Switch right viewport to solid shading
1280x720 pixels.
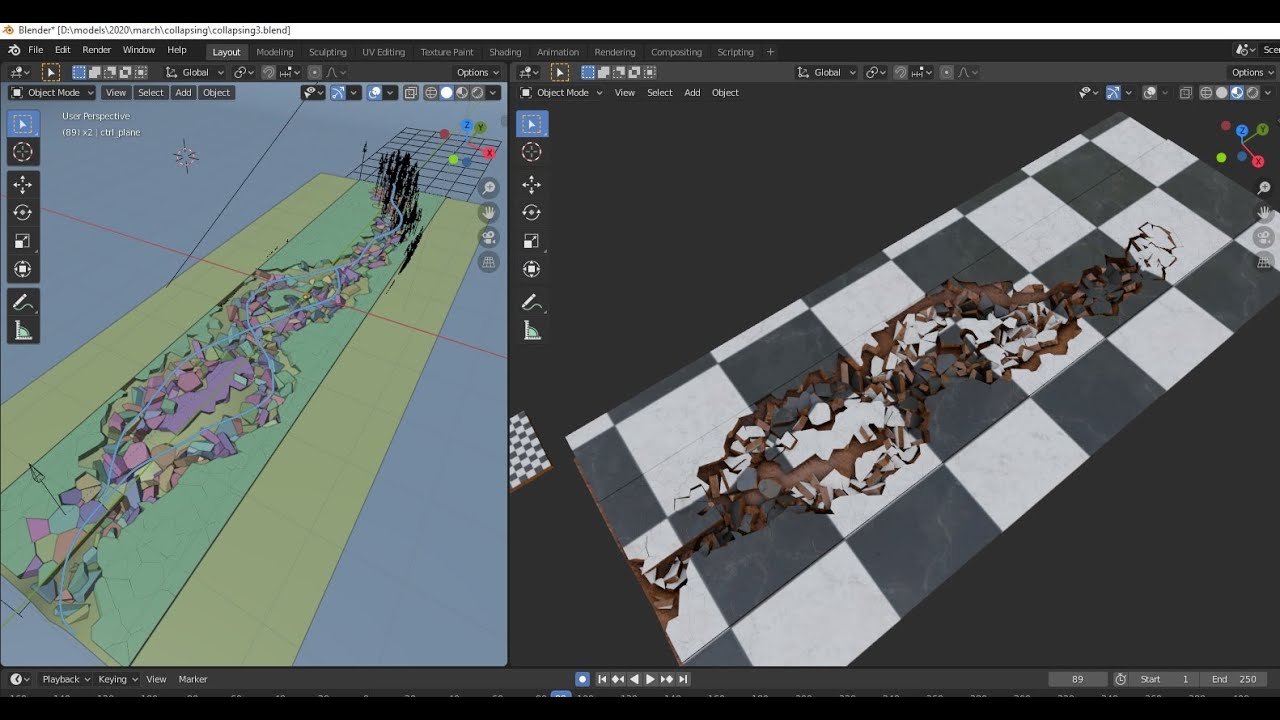coord(1221,92)
